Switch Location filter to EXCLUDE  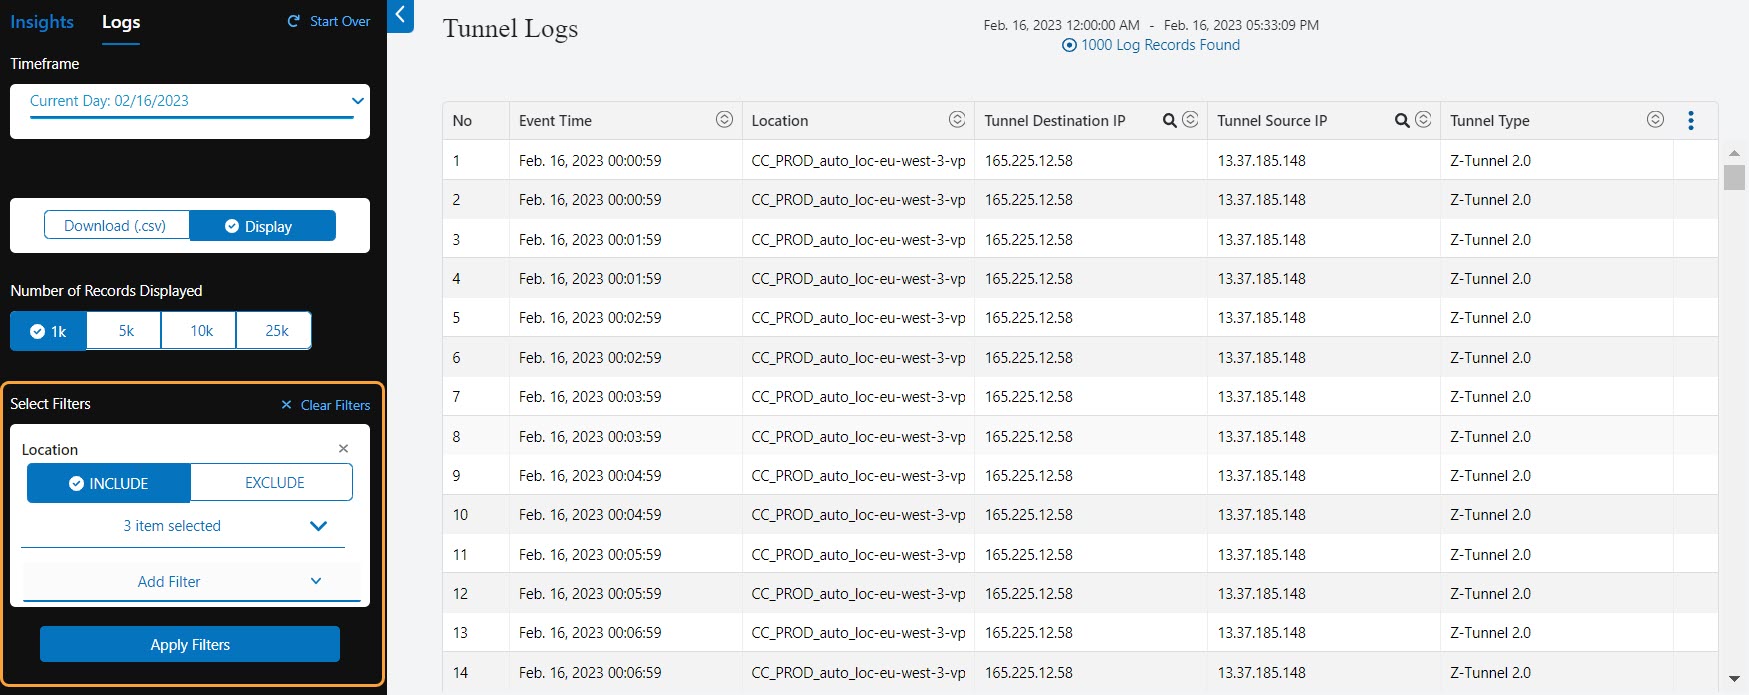click(x=273, y=483)
